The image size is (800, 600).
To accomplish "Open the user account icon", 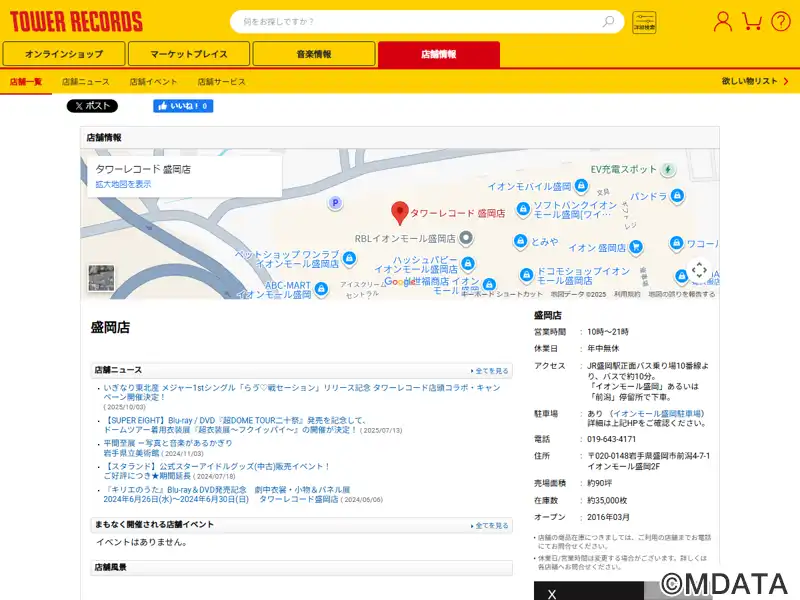I will coord(722,21).
